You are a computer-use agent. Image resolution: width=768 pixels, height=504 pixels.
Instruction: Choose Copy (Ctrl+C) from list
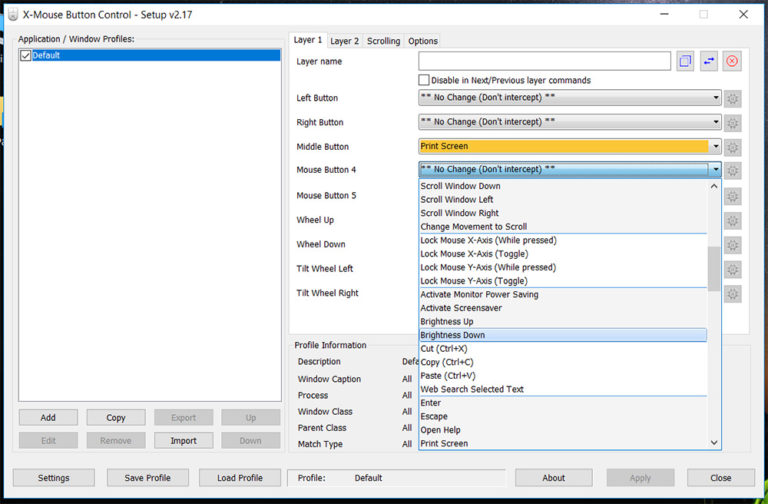563,362
